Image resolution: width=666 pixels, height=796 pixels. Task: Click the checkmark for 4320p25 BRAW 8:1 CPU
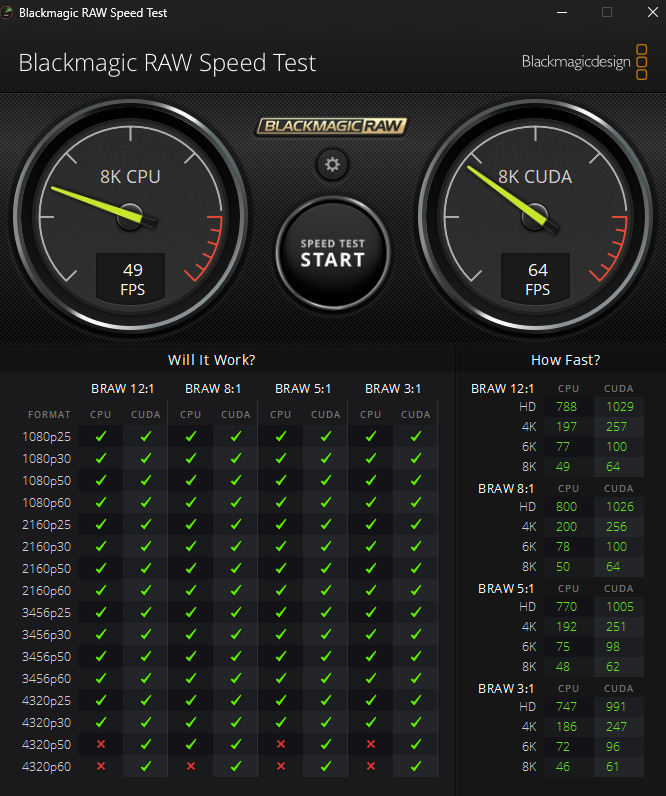[191, 700]
